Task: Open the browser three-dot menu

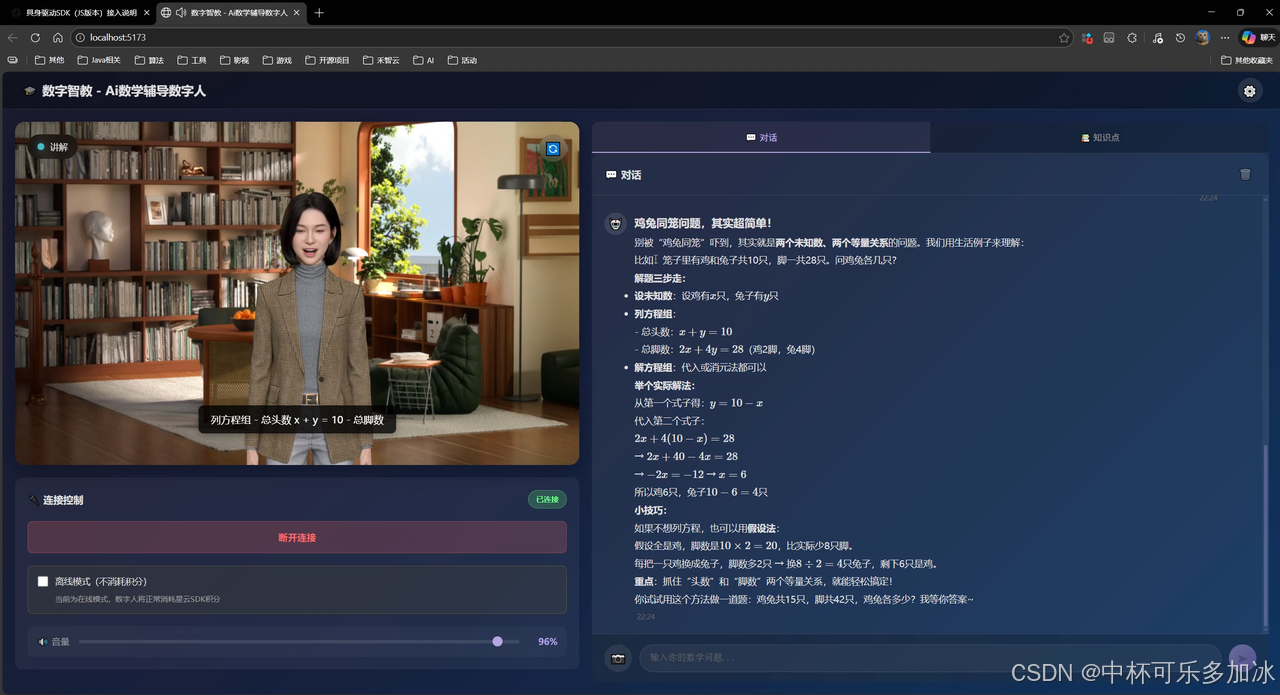Action: [x=1225, y=37]
